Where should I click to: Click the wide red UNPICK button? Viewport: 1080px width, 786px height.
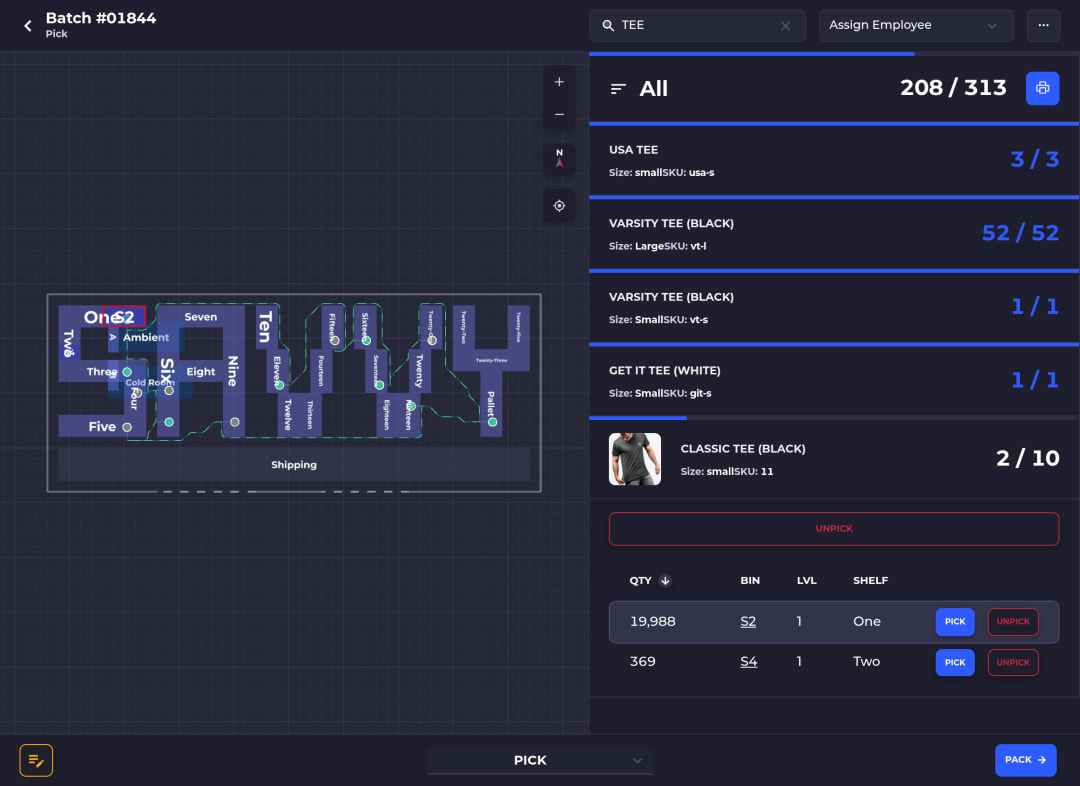[833, 528]
